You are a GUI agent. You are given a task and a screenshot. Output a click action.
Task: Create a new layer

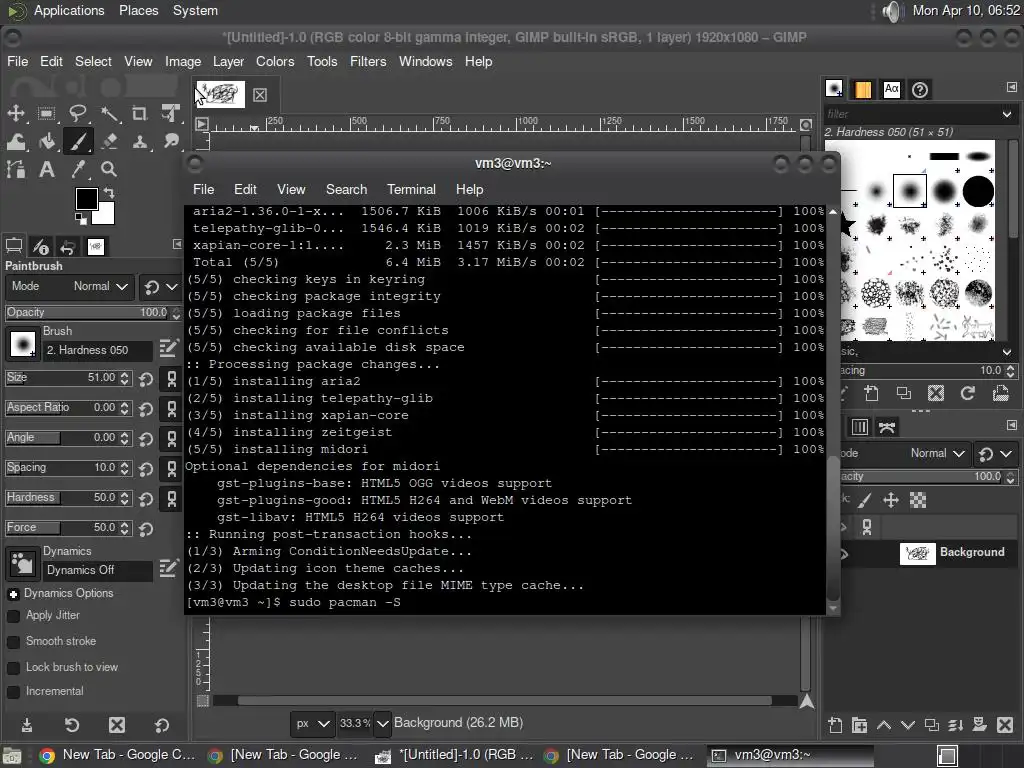835,725
